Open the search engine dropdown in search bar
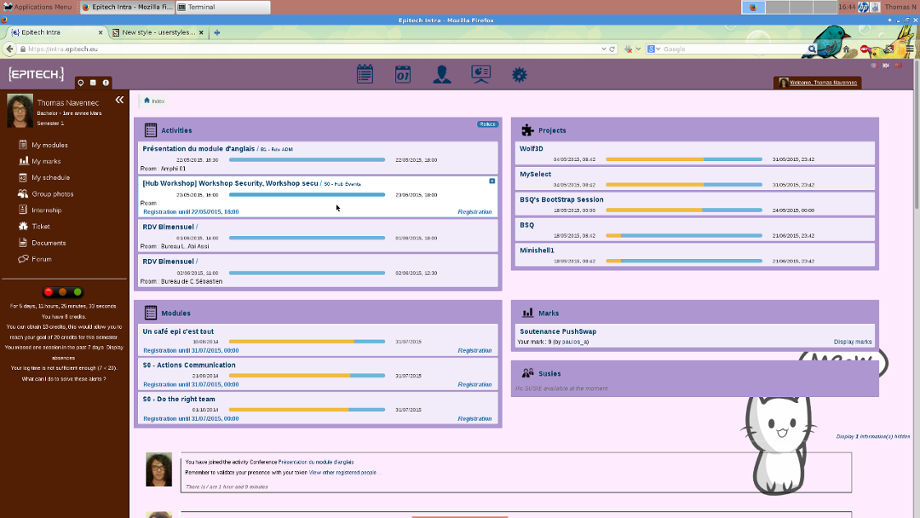This screenshot has width=920, height=518. tap(653, 48)
